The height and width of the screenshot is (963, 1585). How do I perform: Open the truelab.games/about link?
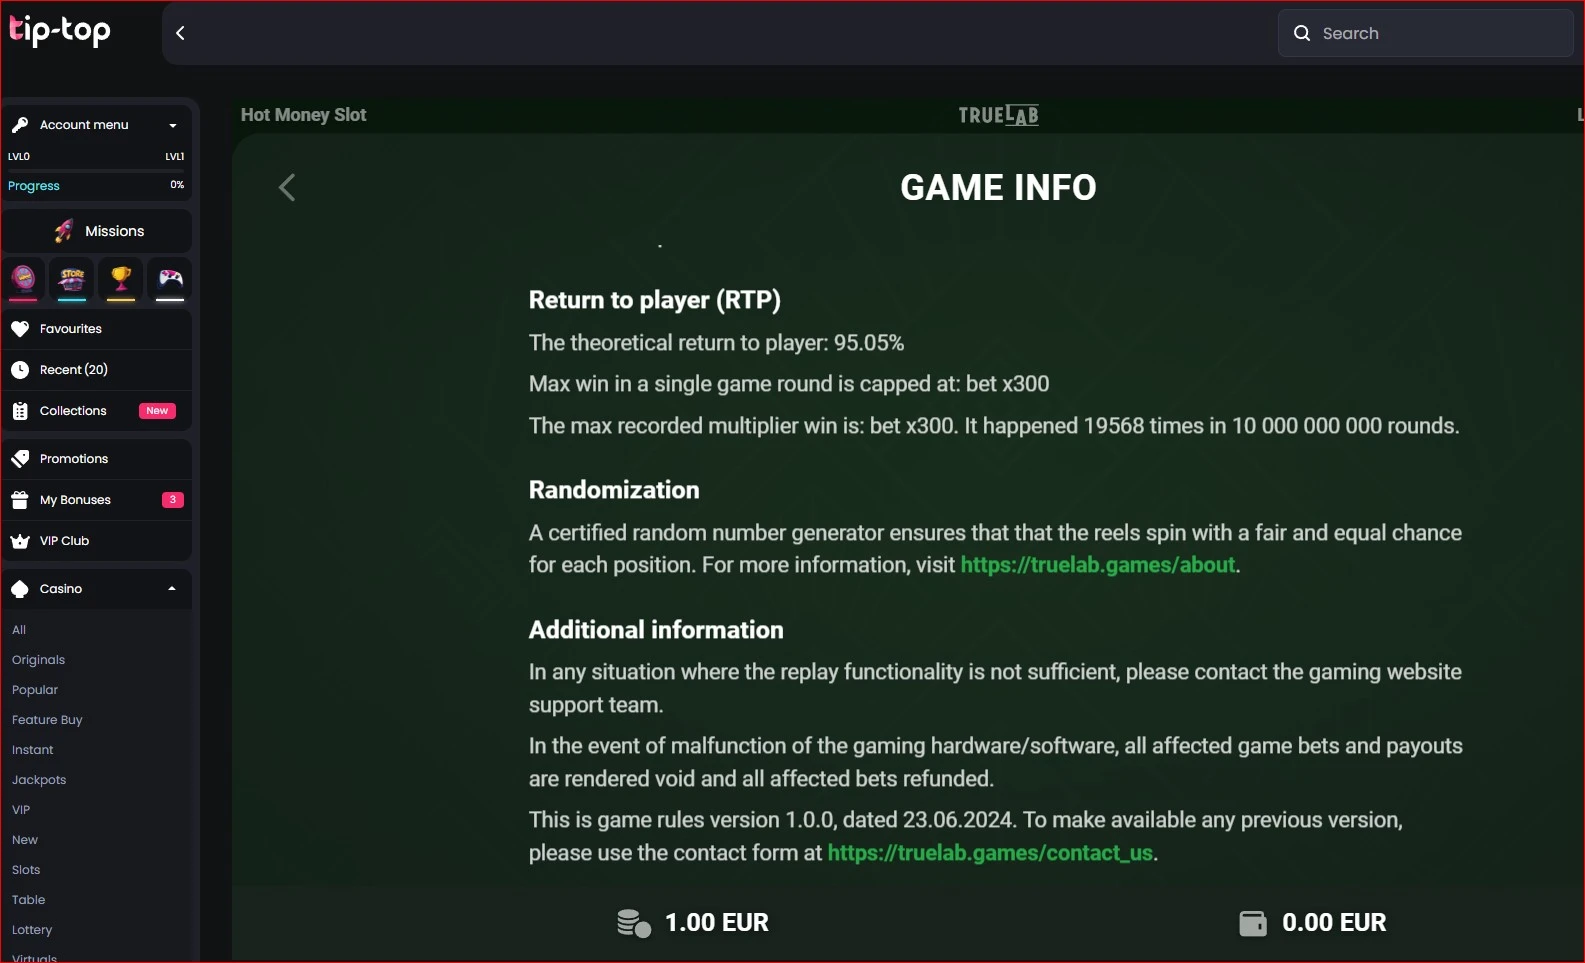pos(1098,565)
